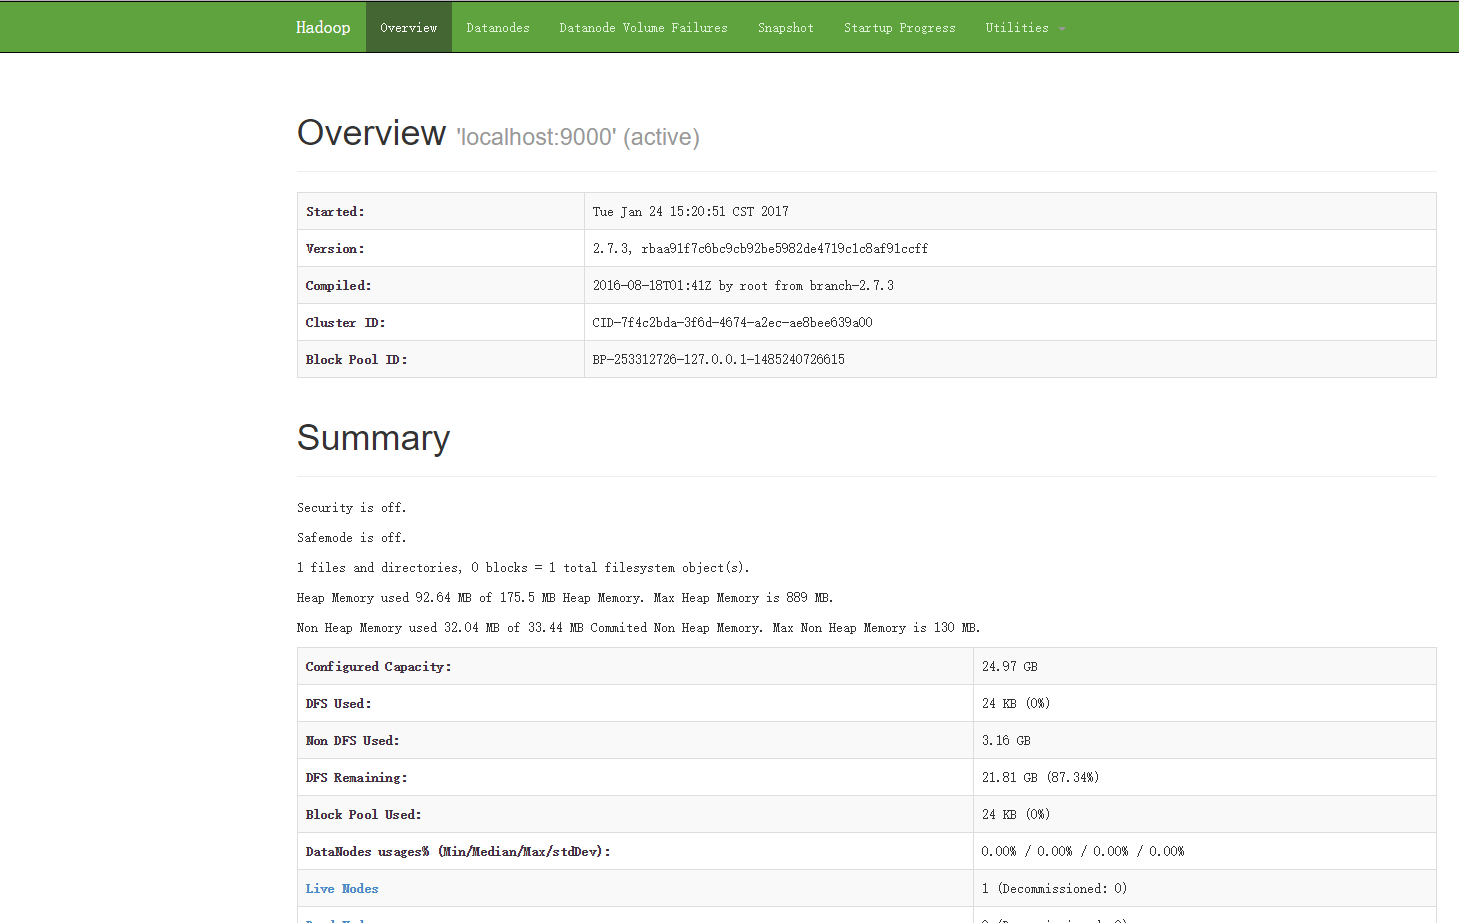The height and width of the screenshot is (923, 1459).
Task: Select Block Pool Used value 24 KB (0%)
Action: tap(1015, 814)
